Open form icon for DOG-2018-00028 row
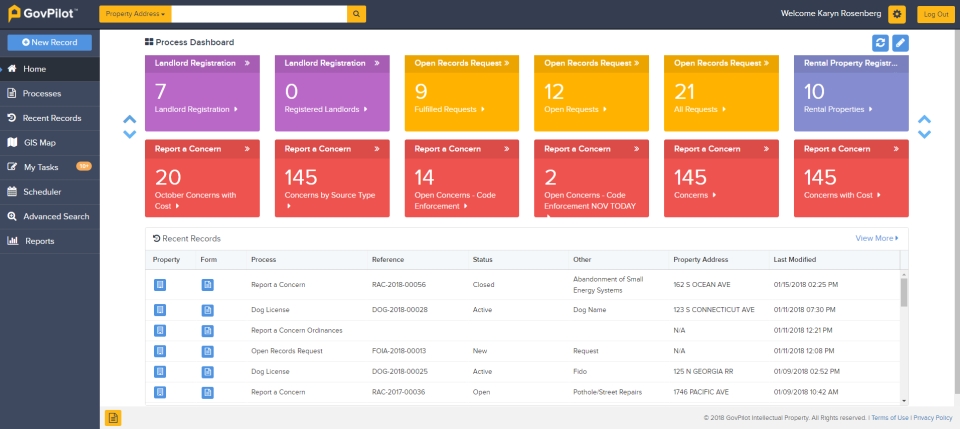Image resolution: width=960 pixels, height=429 pixels. (x=208, y=308)
